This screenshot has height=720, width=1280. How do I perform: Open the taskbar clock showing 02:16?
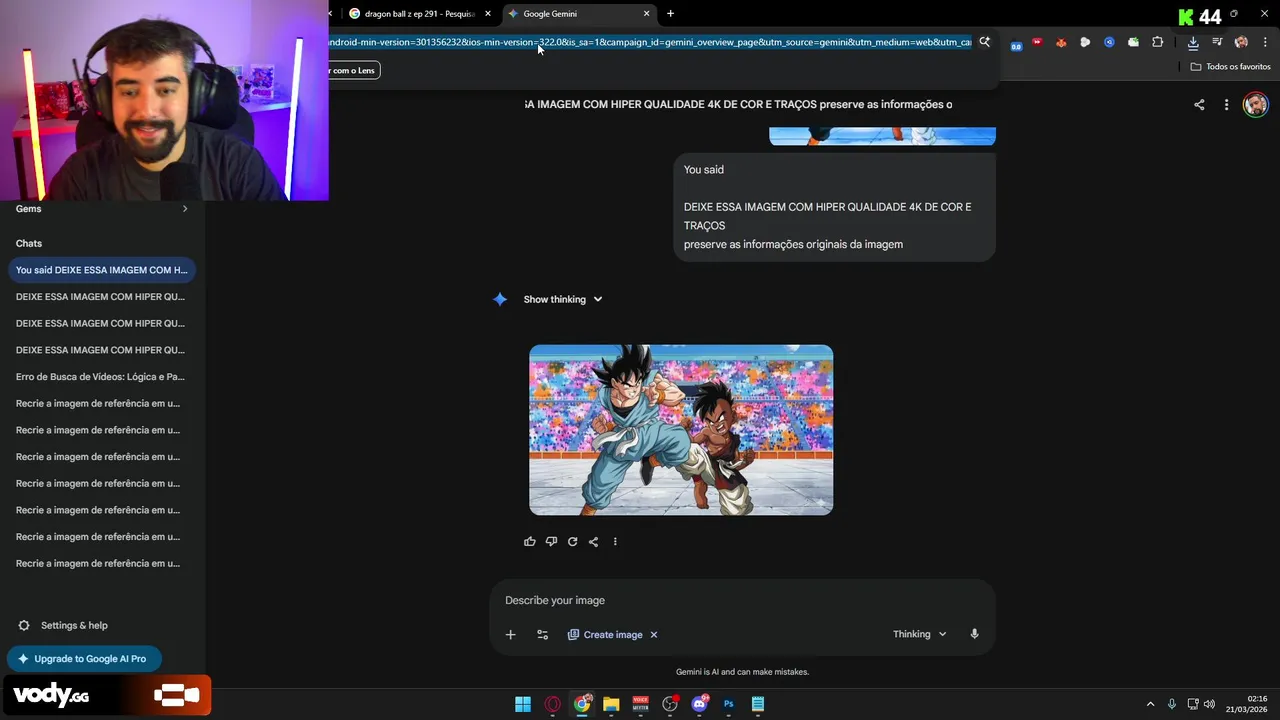(1247, 704)
